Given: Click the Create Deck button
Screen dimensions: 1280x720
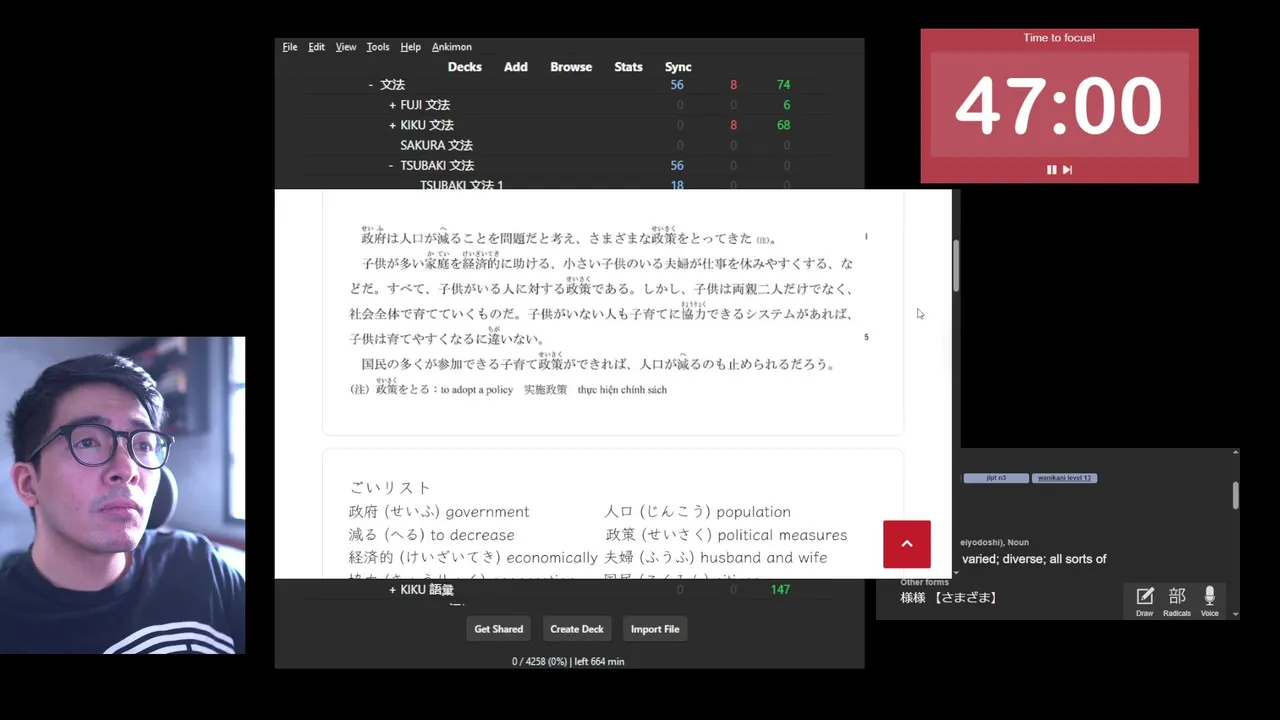Looking at the screenshot, I should (x=577, y=629).
